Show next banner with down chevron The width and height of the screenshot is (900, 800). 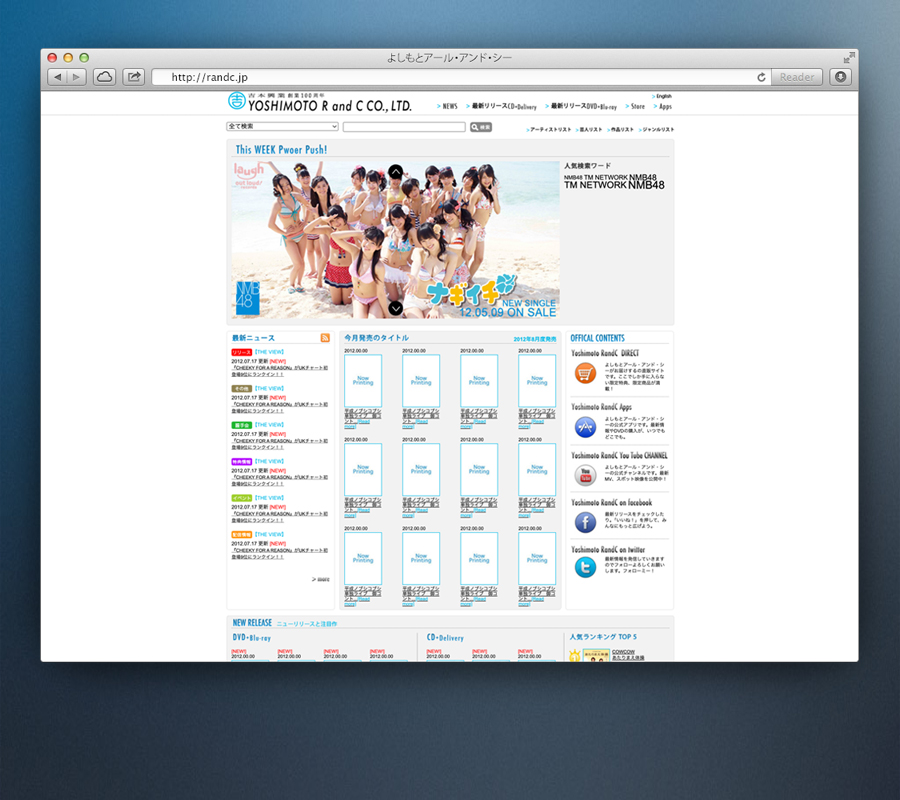396,308
